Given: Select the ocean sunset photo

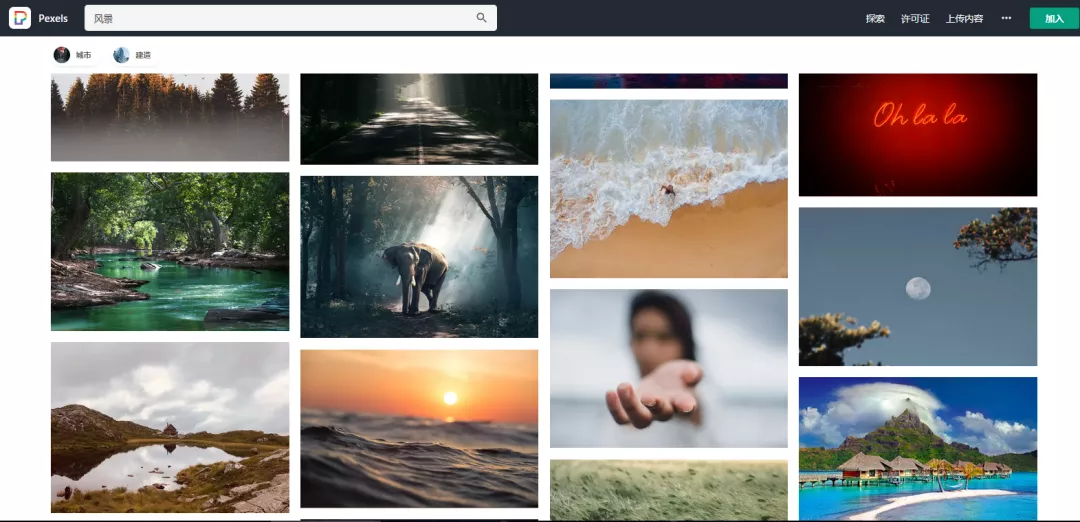Looking at the screenshot, I should tap(419, 428).
